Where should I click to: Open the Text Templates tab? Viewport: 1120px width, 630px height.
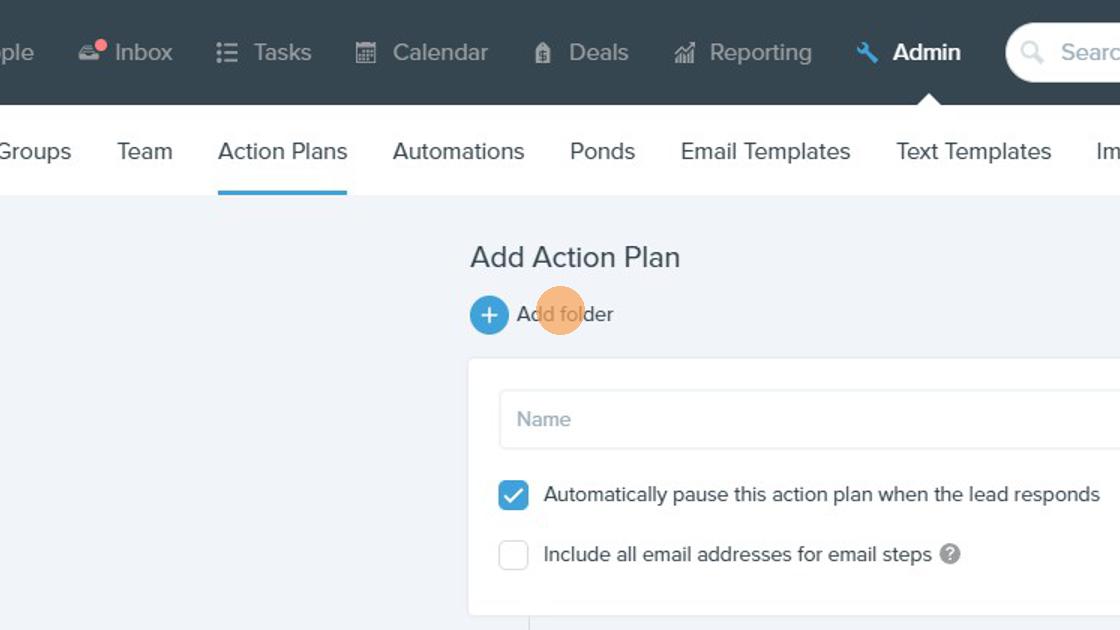pos(974,151)
